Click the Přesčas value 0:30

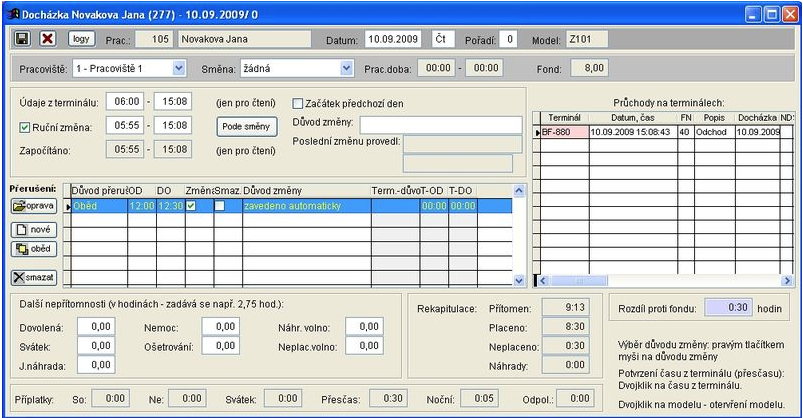[x=388, y=398]
